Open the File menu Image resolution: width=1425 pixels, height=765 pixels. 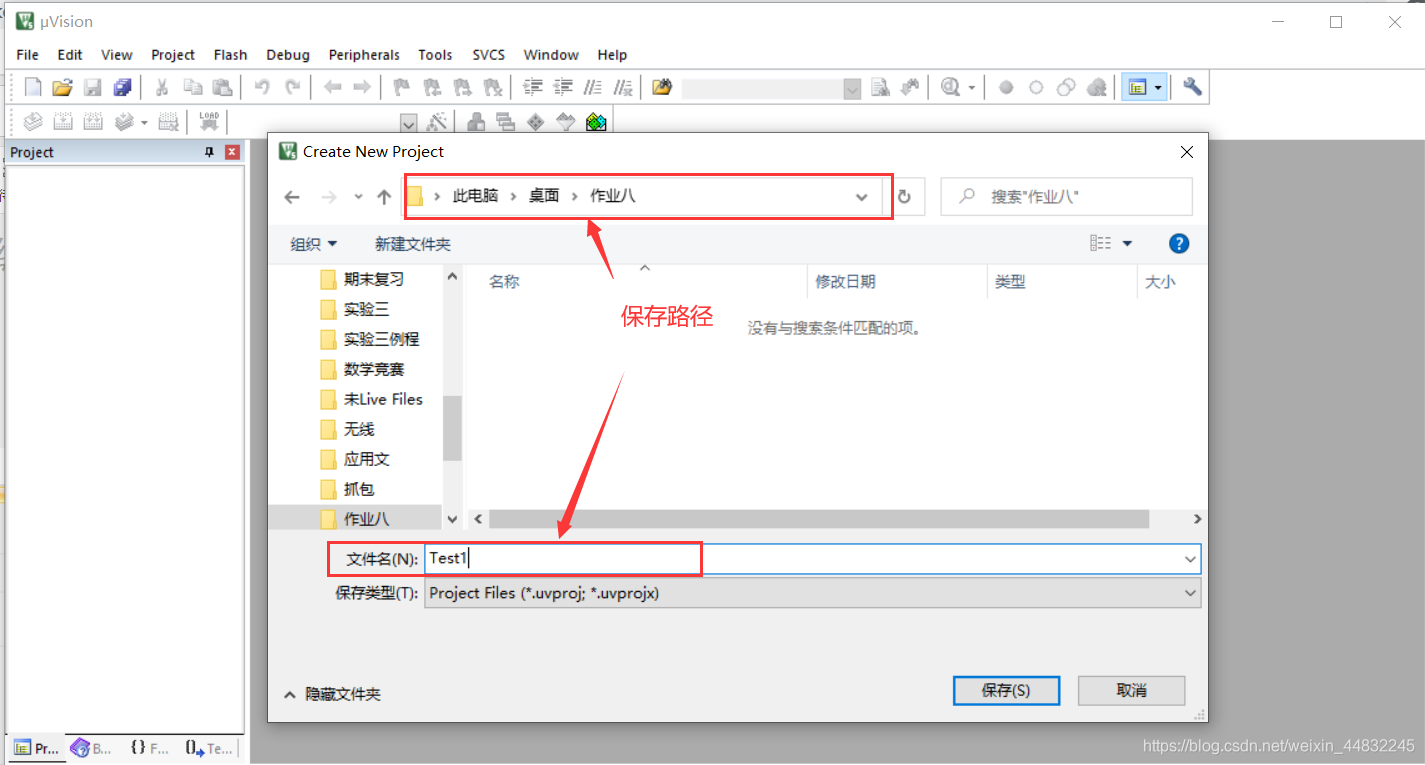pyautogui.click(x=28, y=55)
